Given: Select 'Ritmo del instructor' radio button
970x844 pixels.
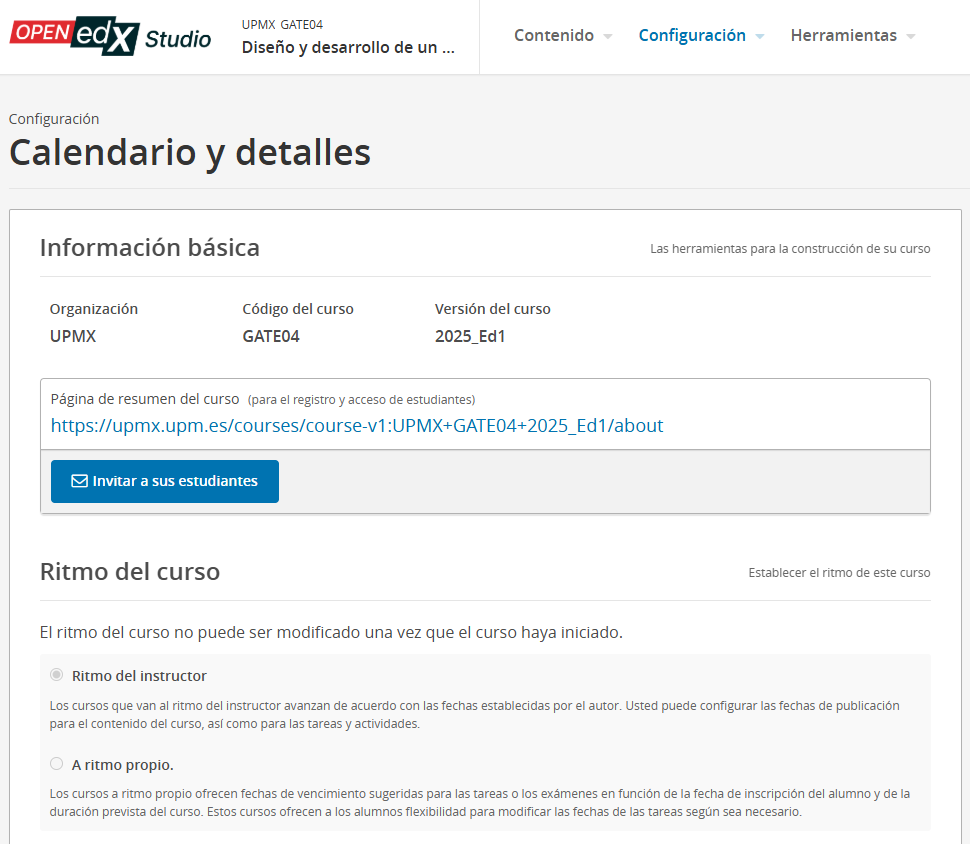Looking at the screenshot, I should [x=56, y=674].
